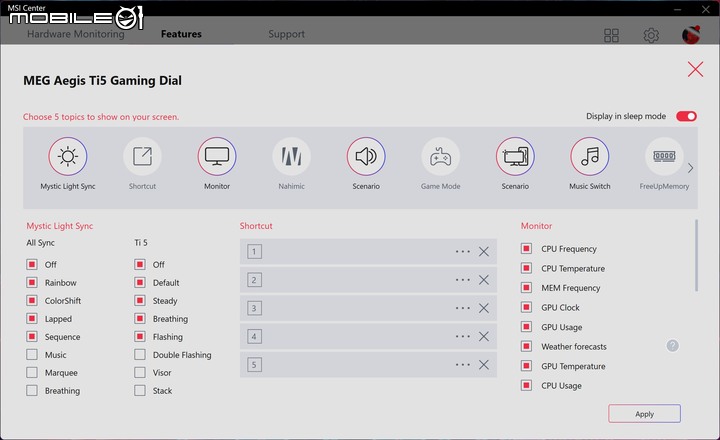Select the devices Scenario topic icon
The height and width of the screenshot is (440, 720).
[515, 157]
